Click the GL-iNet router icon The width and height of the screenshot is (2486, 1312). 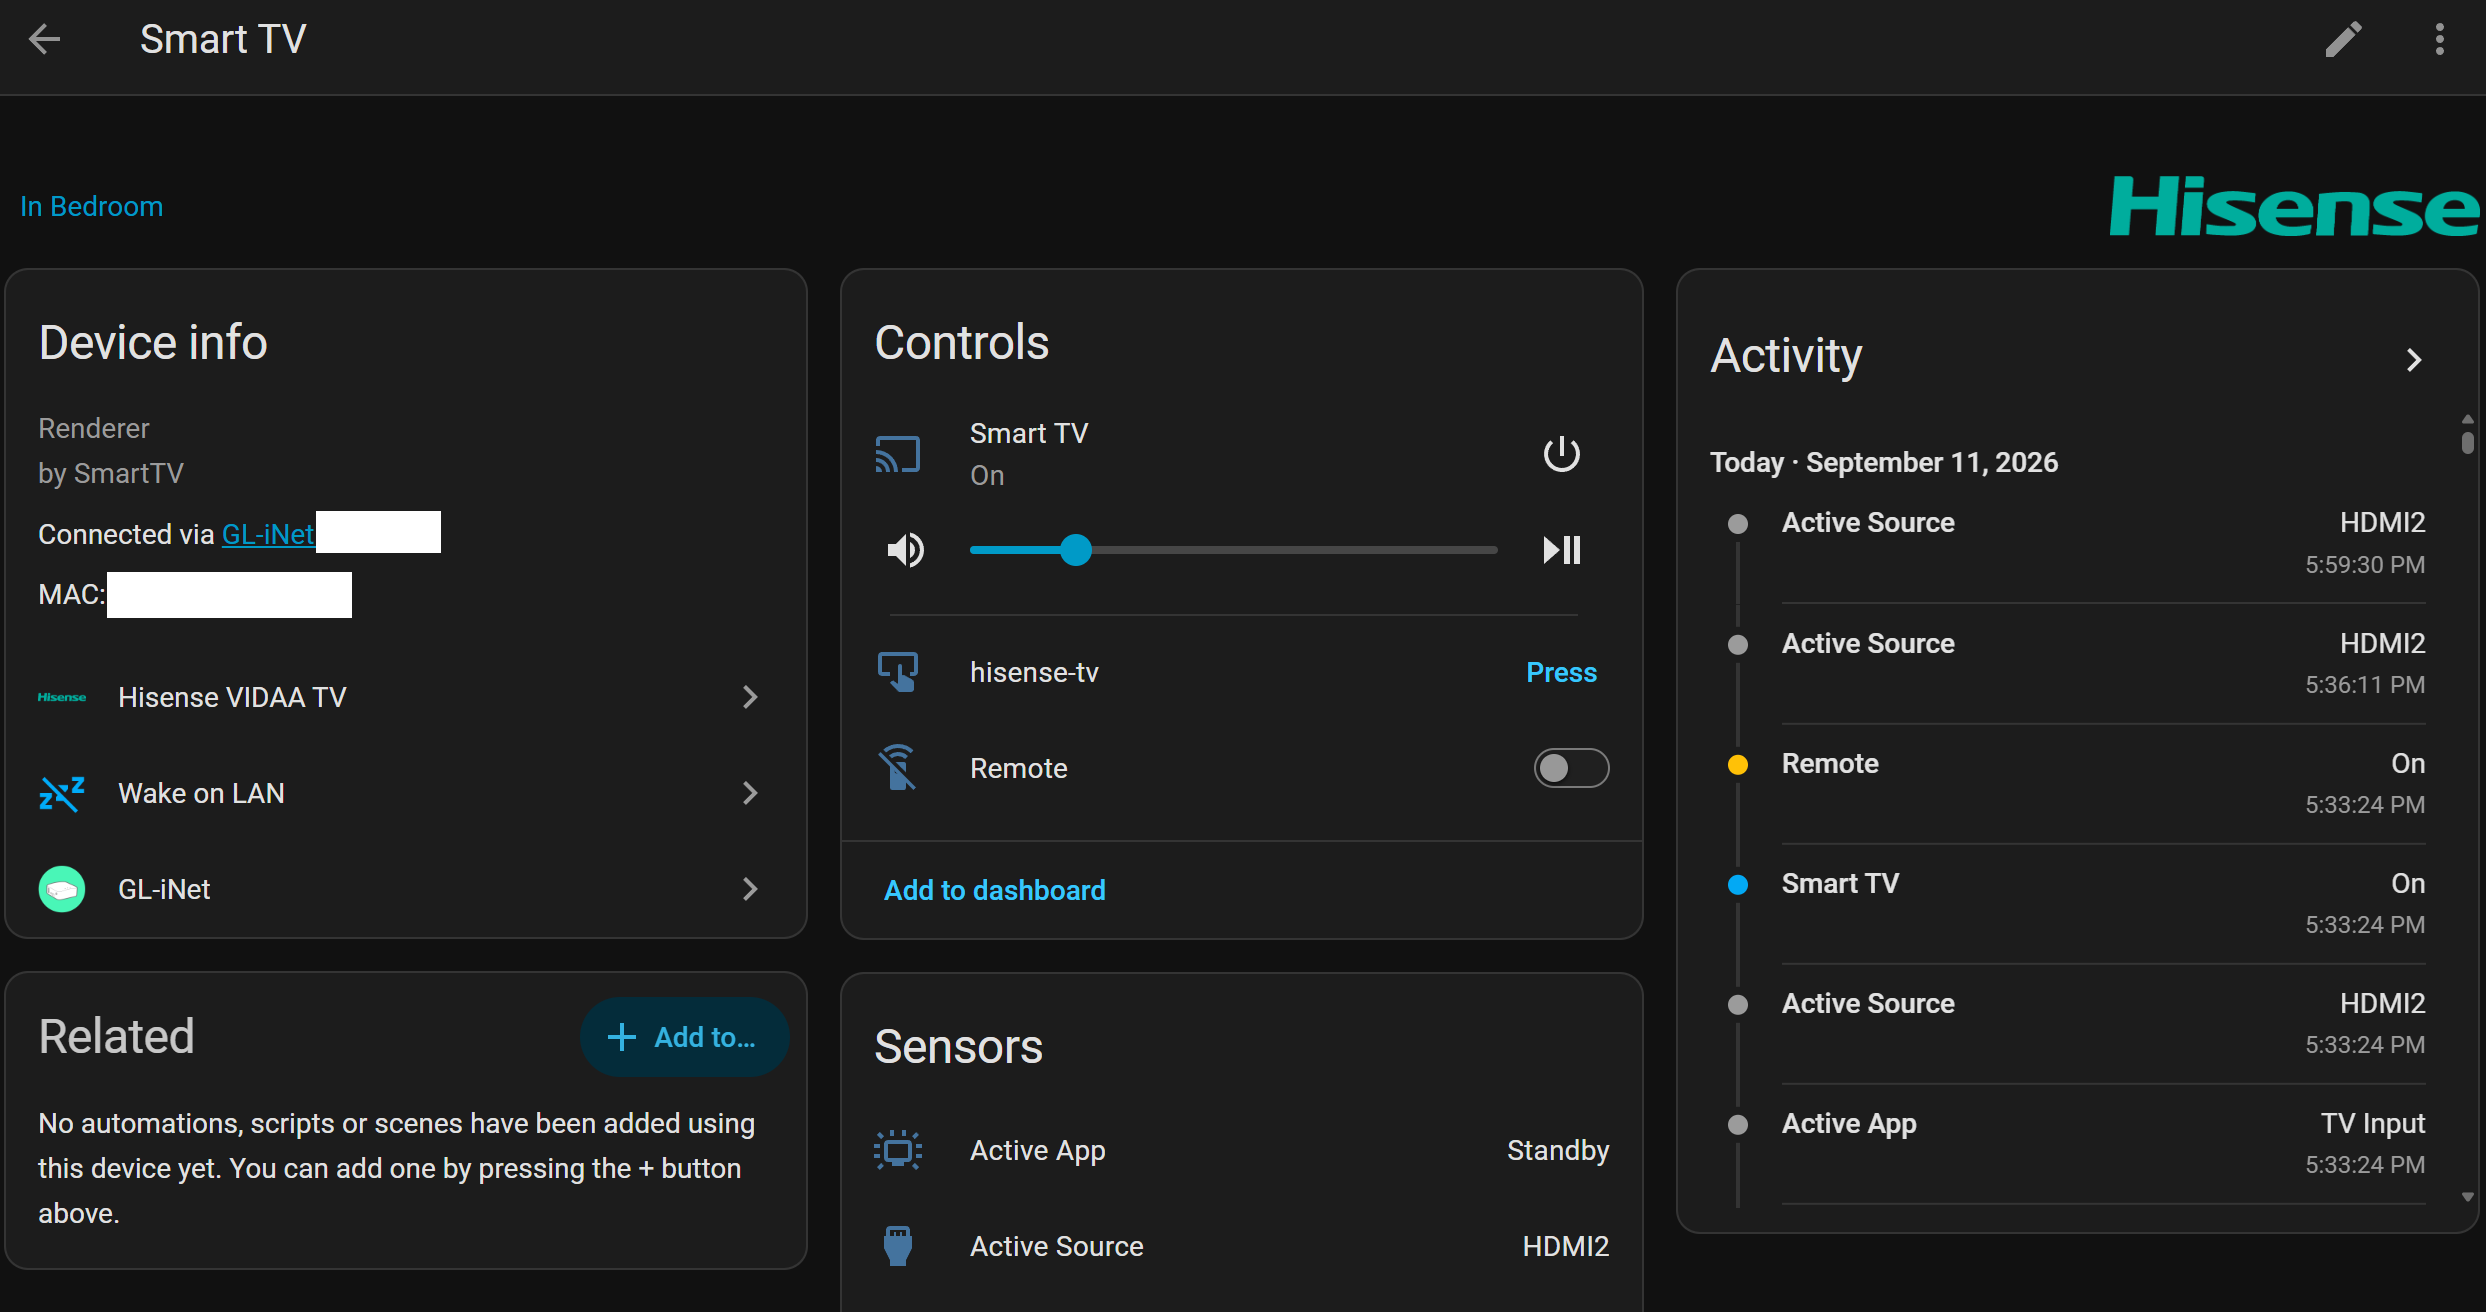[x=62, y=889]
